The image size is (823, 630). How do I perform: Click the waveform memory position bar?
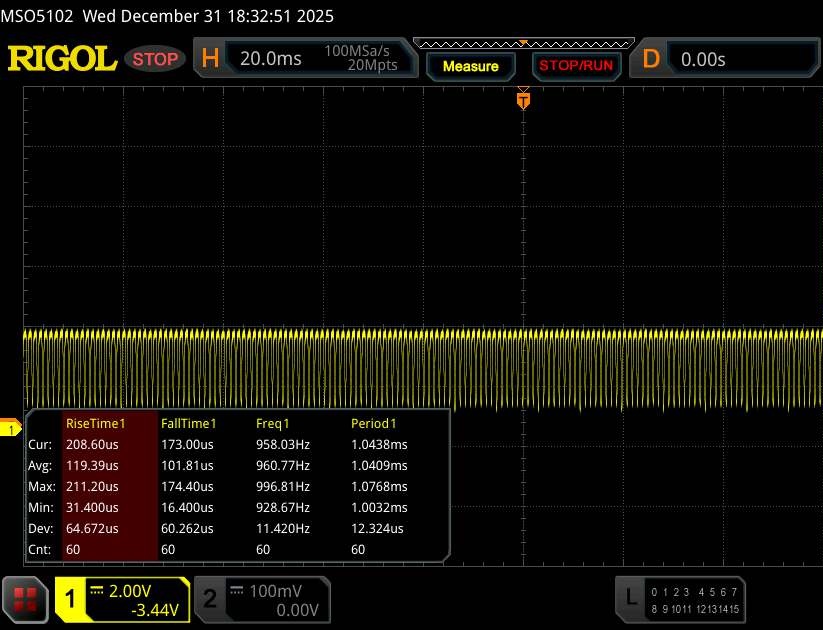[522, 43]
